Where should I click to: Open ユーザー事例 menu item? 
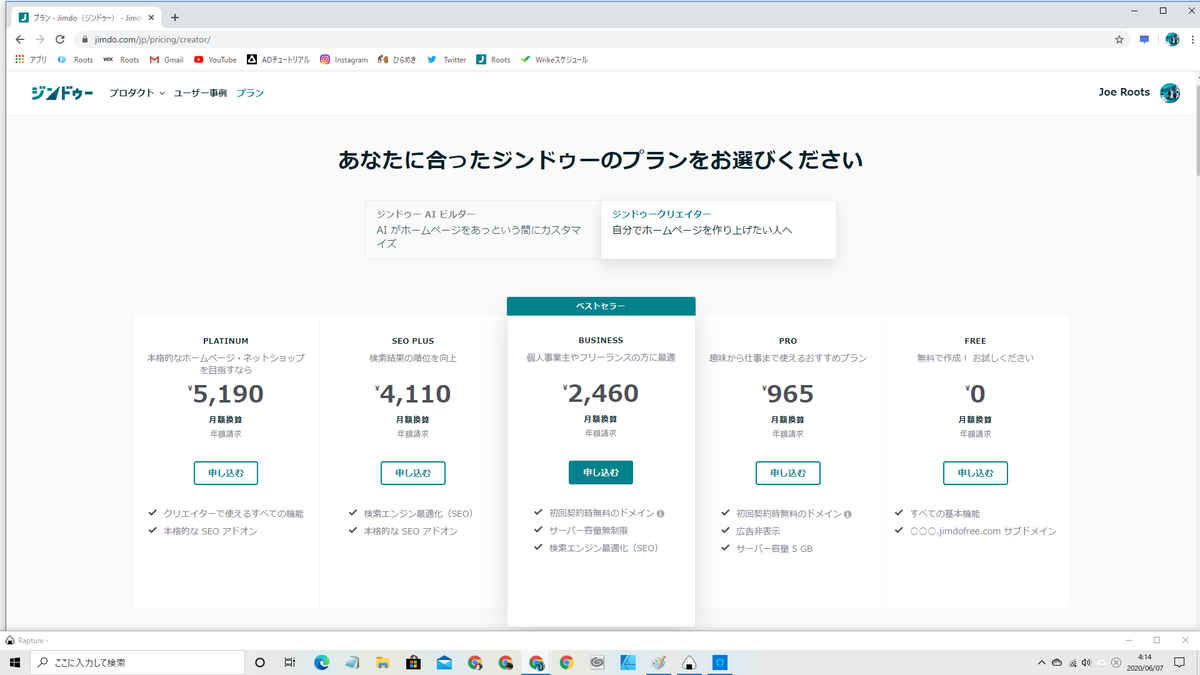(x=200, y=93)
